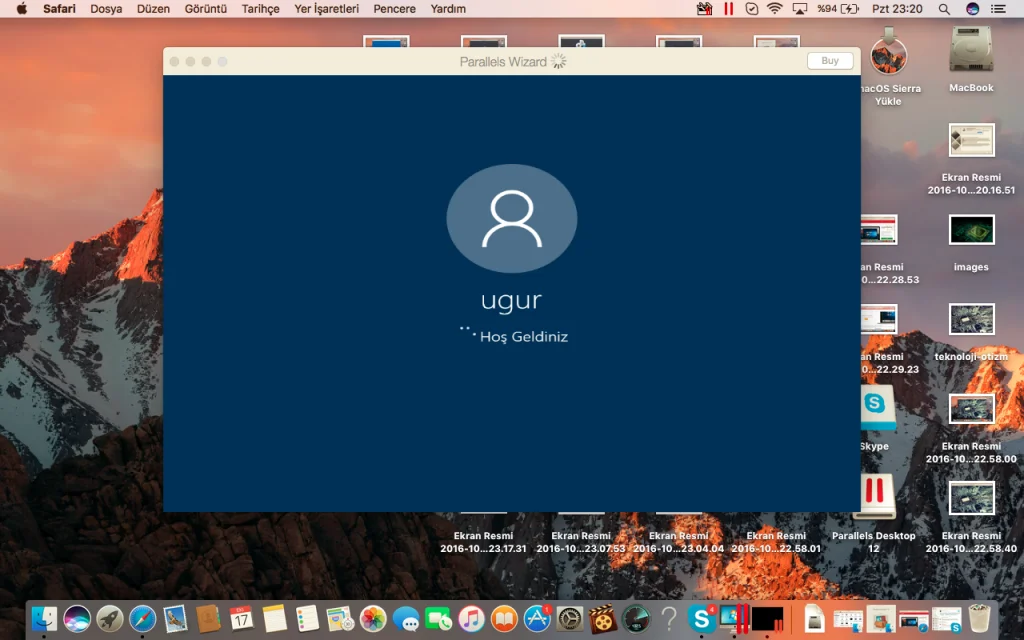
Task: Open Finder in the Dock
Action: [44, 619]
